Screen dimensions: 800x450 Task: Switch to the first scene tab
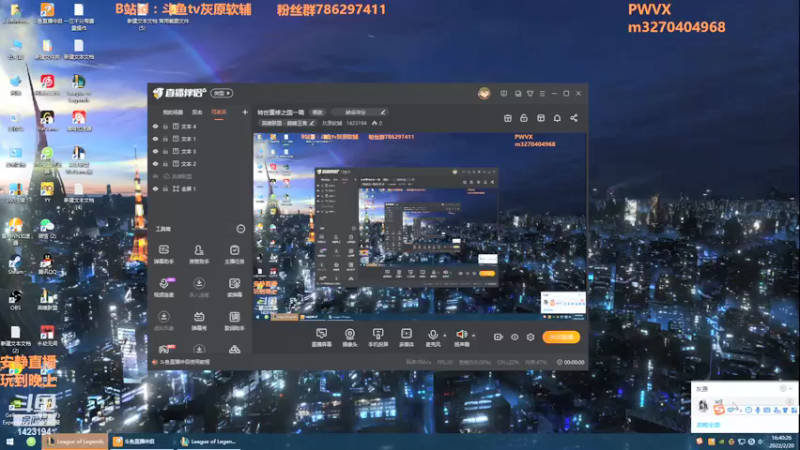point(173,112)
